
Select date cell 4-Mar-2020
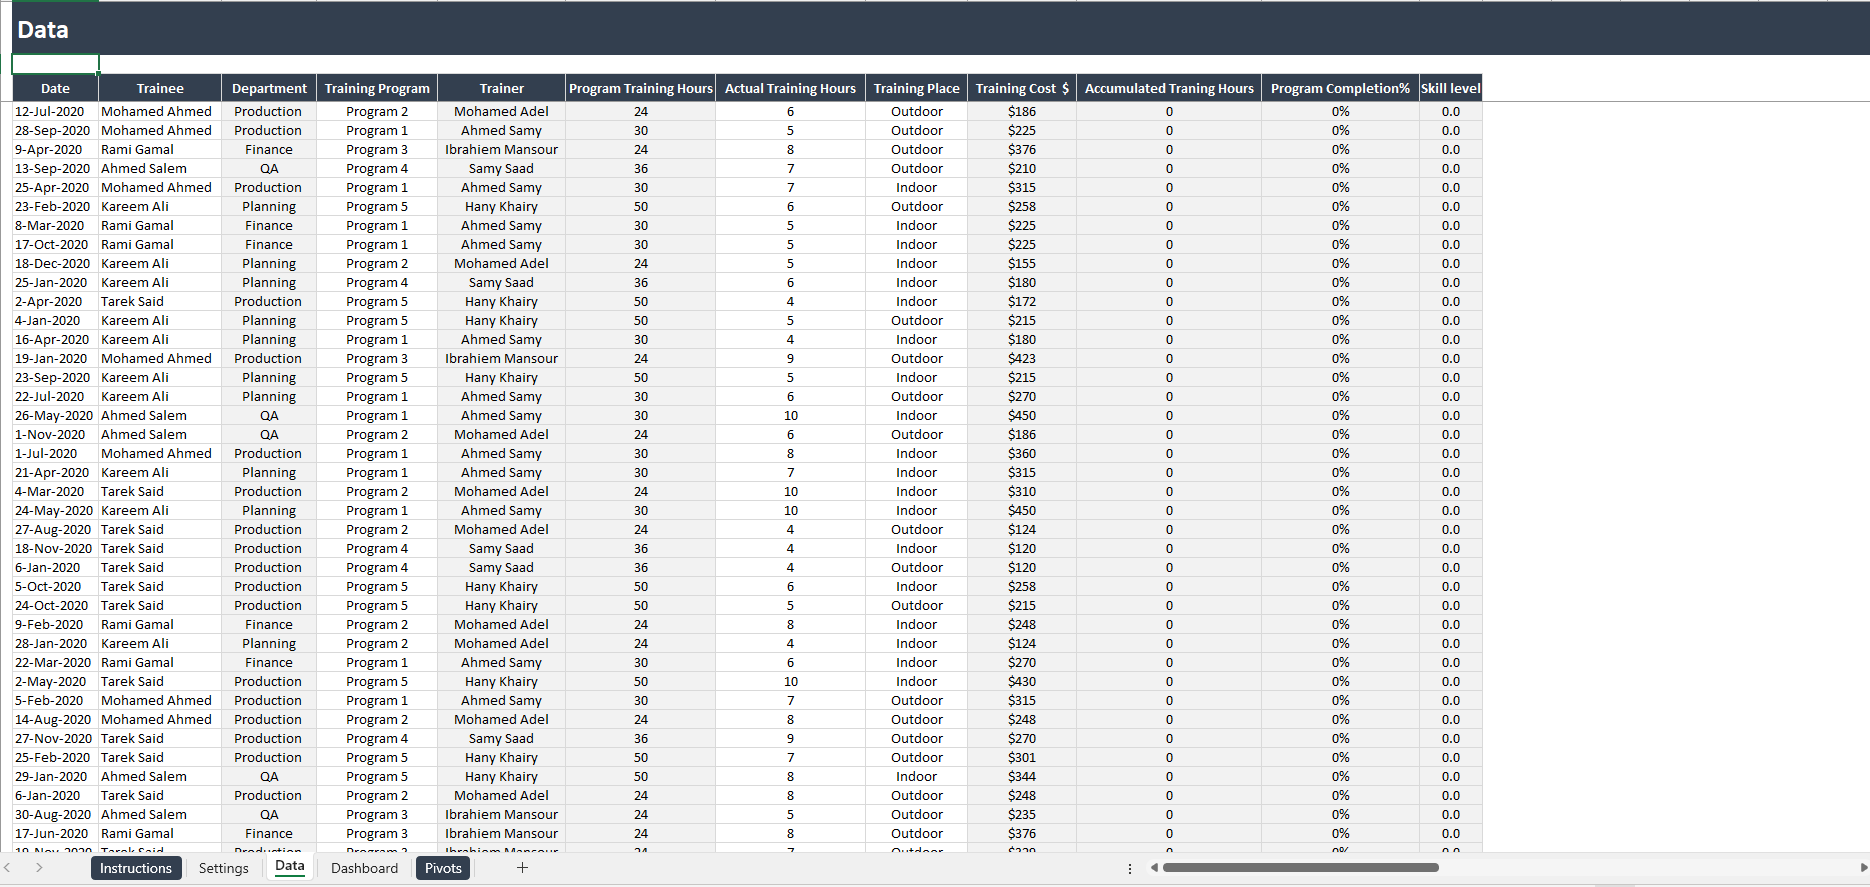tap(55, 492)
